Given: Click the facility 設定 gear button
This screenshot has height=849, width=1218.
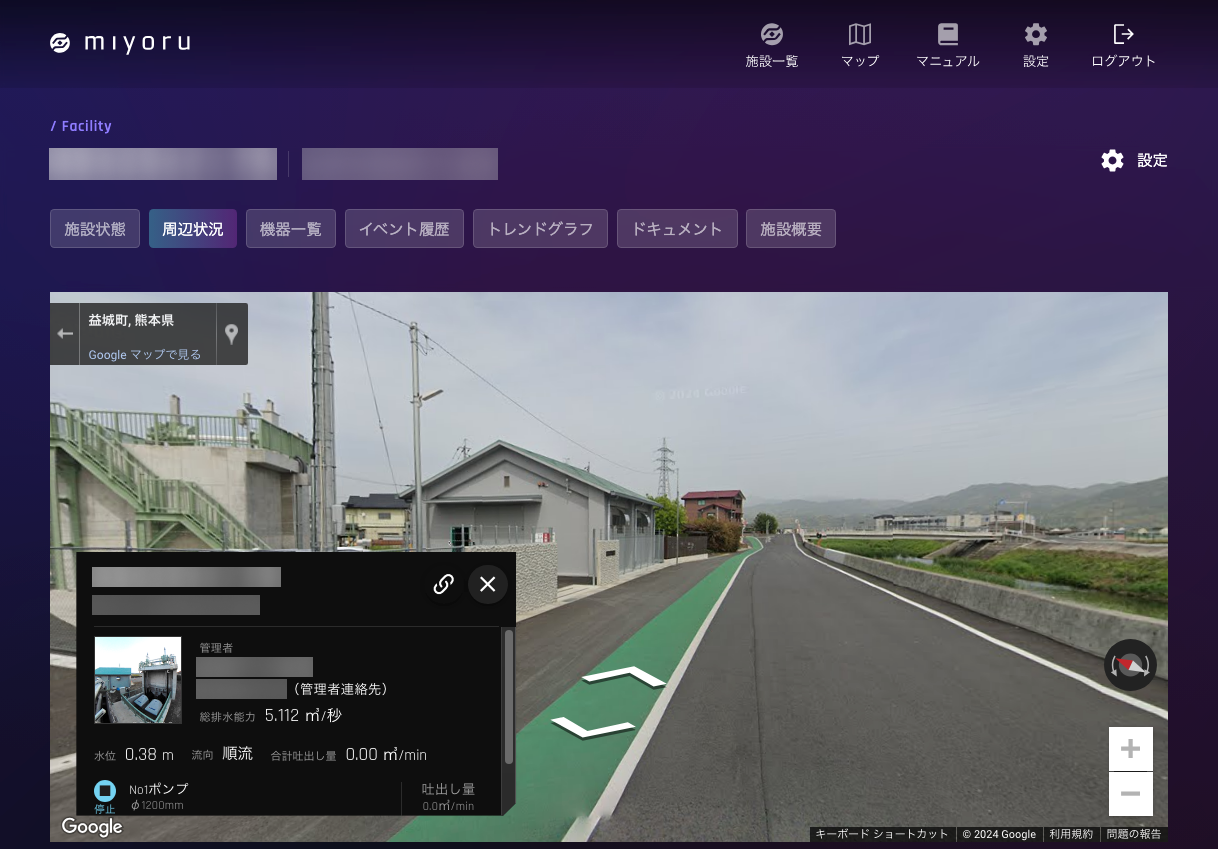Looking at the screenshot, I should click(1134, 160).
